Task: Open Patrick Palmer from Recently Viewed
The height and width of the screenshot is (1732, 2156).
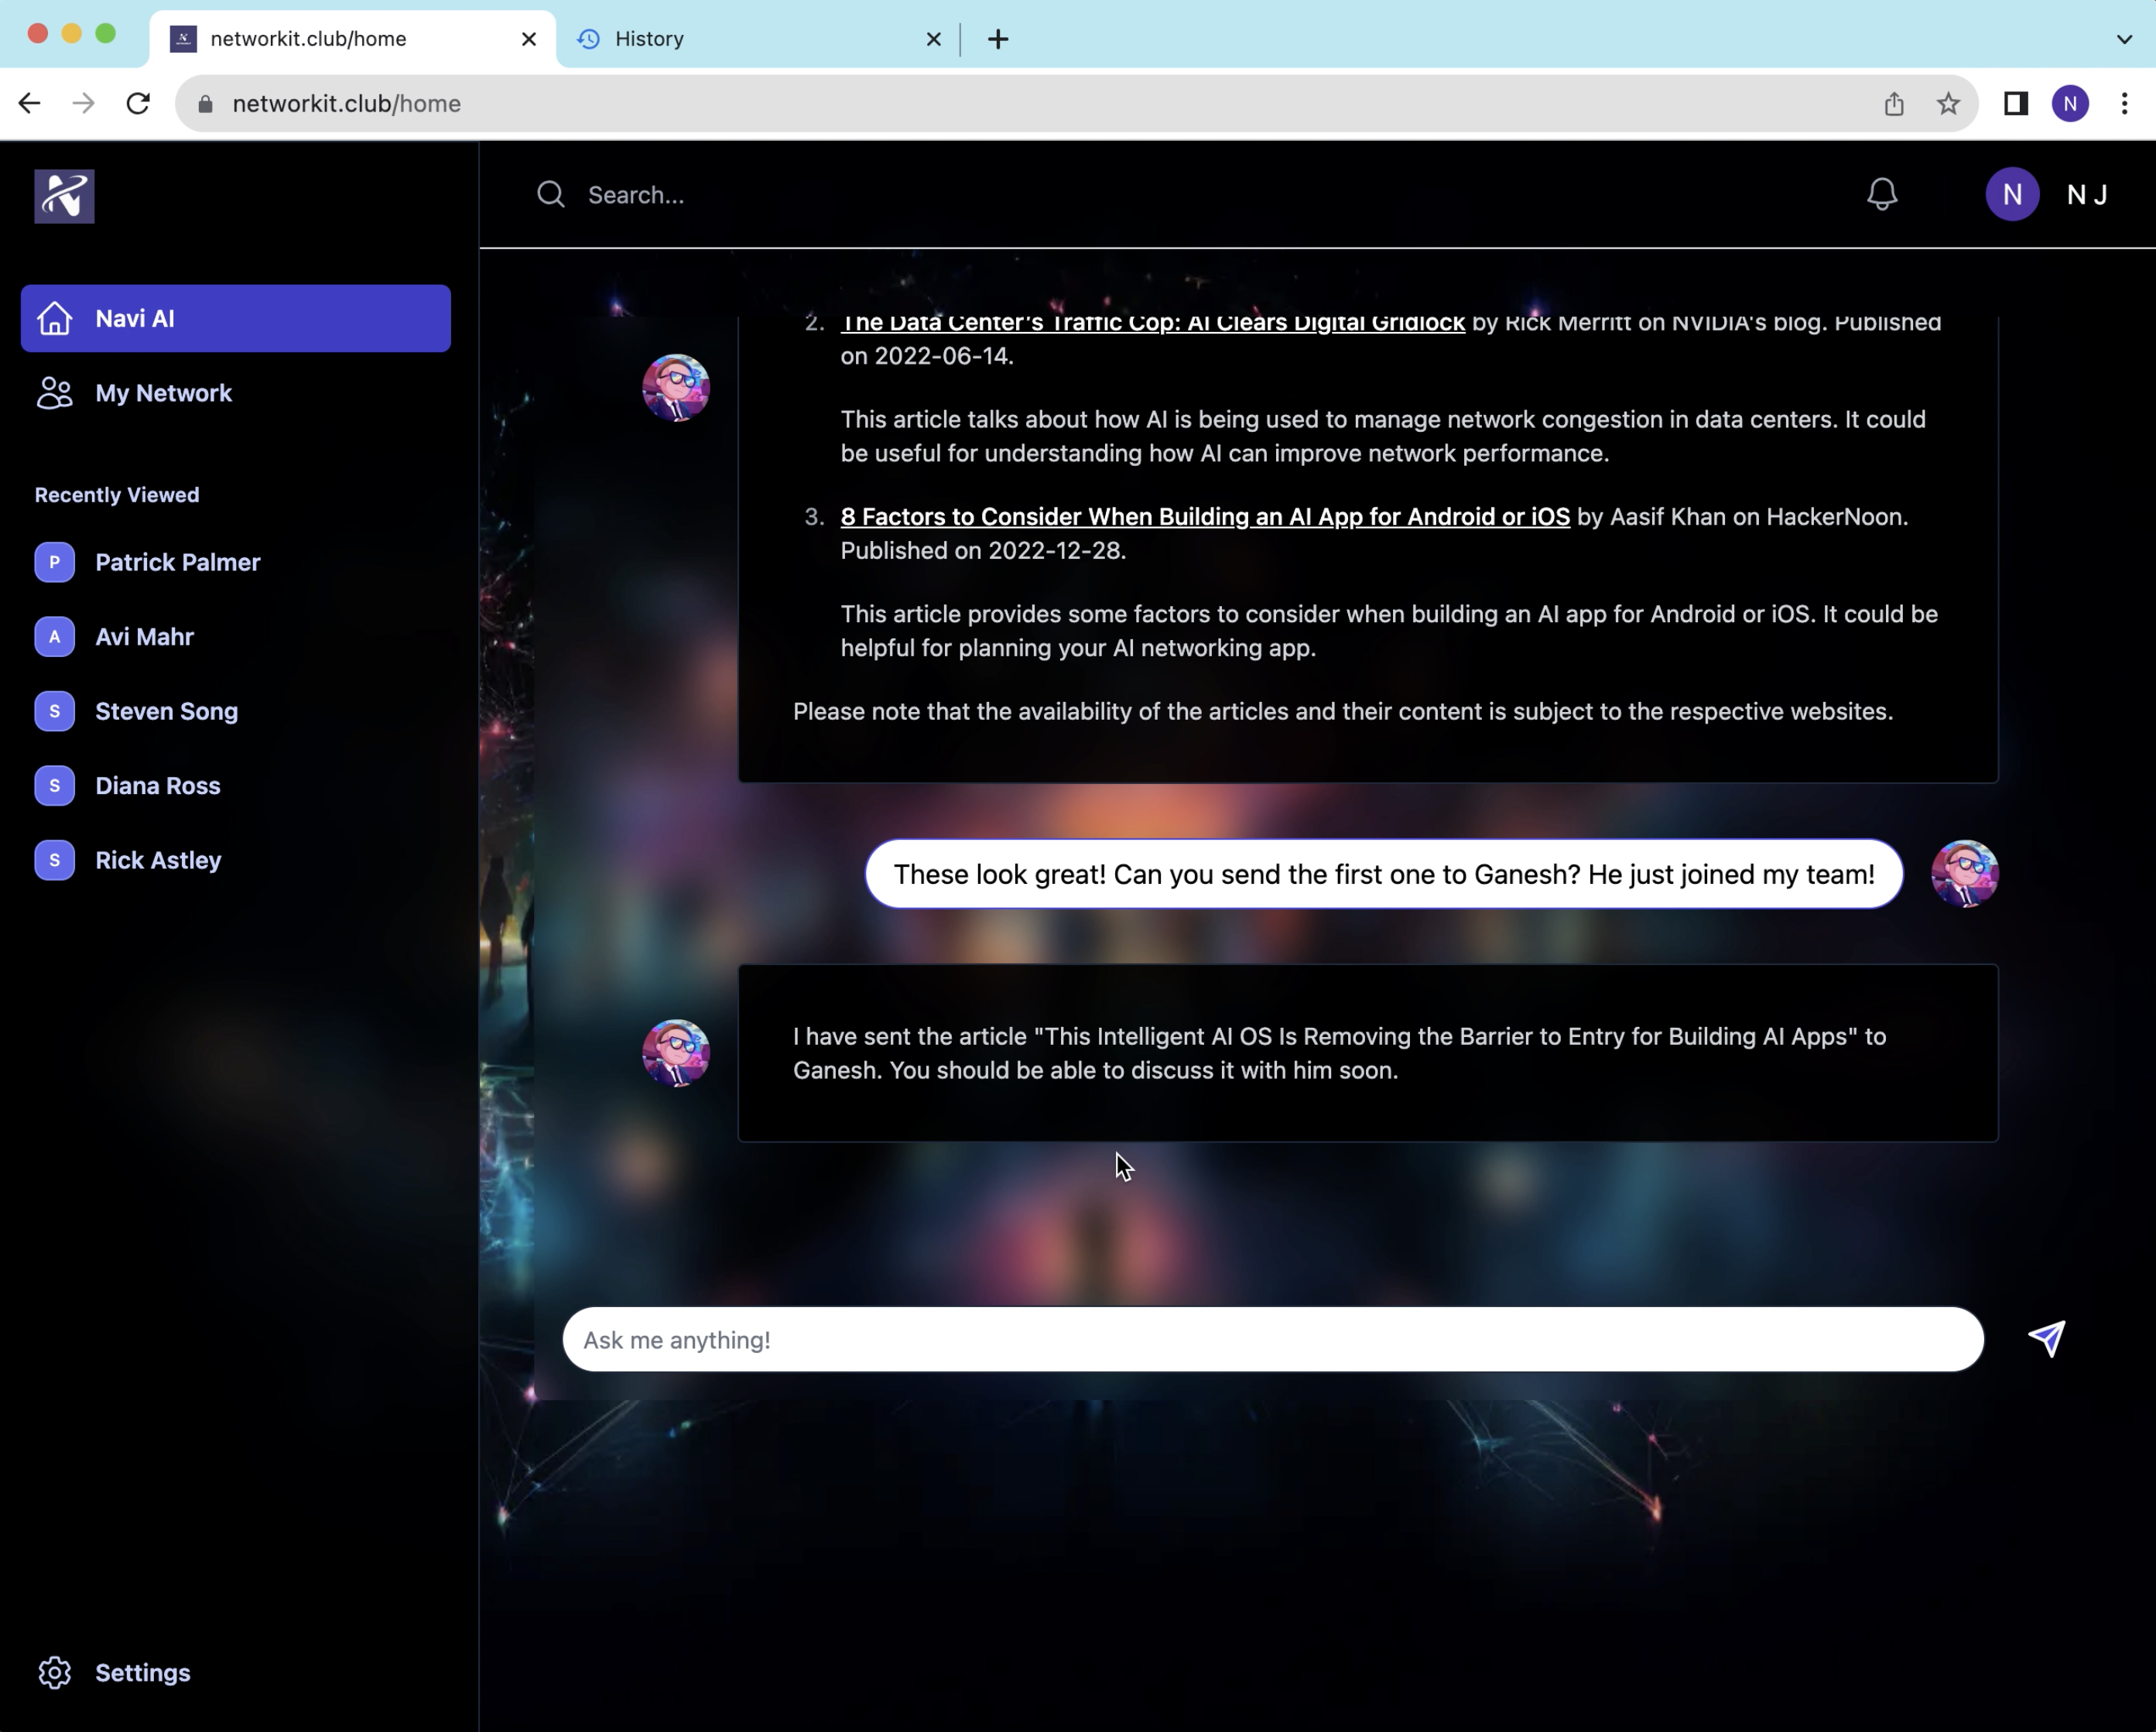Action: pos(177,562)
